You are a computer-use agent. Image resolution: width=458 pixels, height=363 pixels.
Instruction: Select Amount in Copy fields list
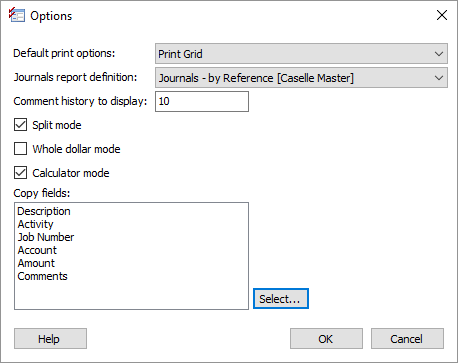tap(36, 263)
